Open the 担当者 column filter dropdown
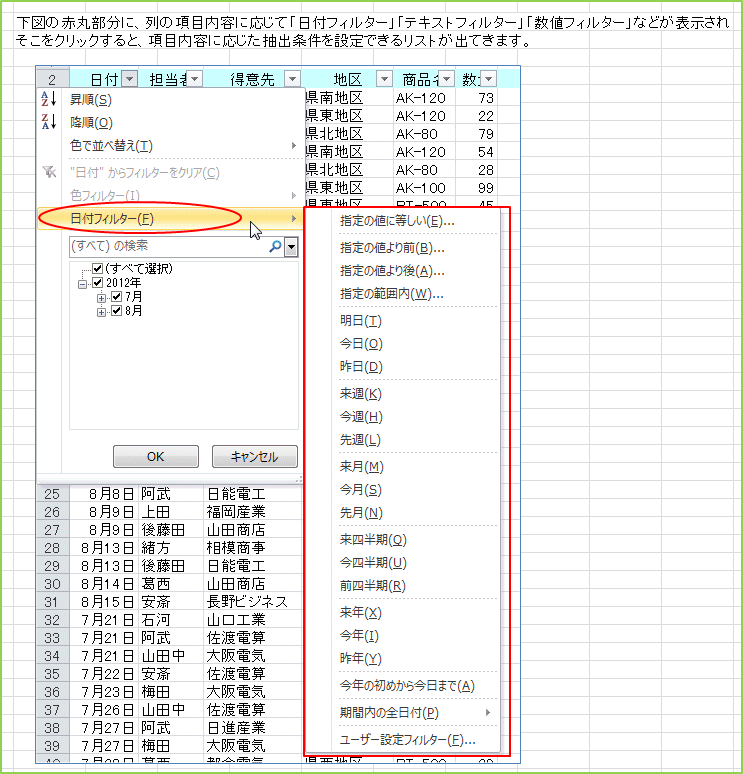The image size is (743, 774). pyautogui.click(x=195, y=79)
